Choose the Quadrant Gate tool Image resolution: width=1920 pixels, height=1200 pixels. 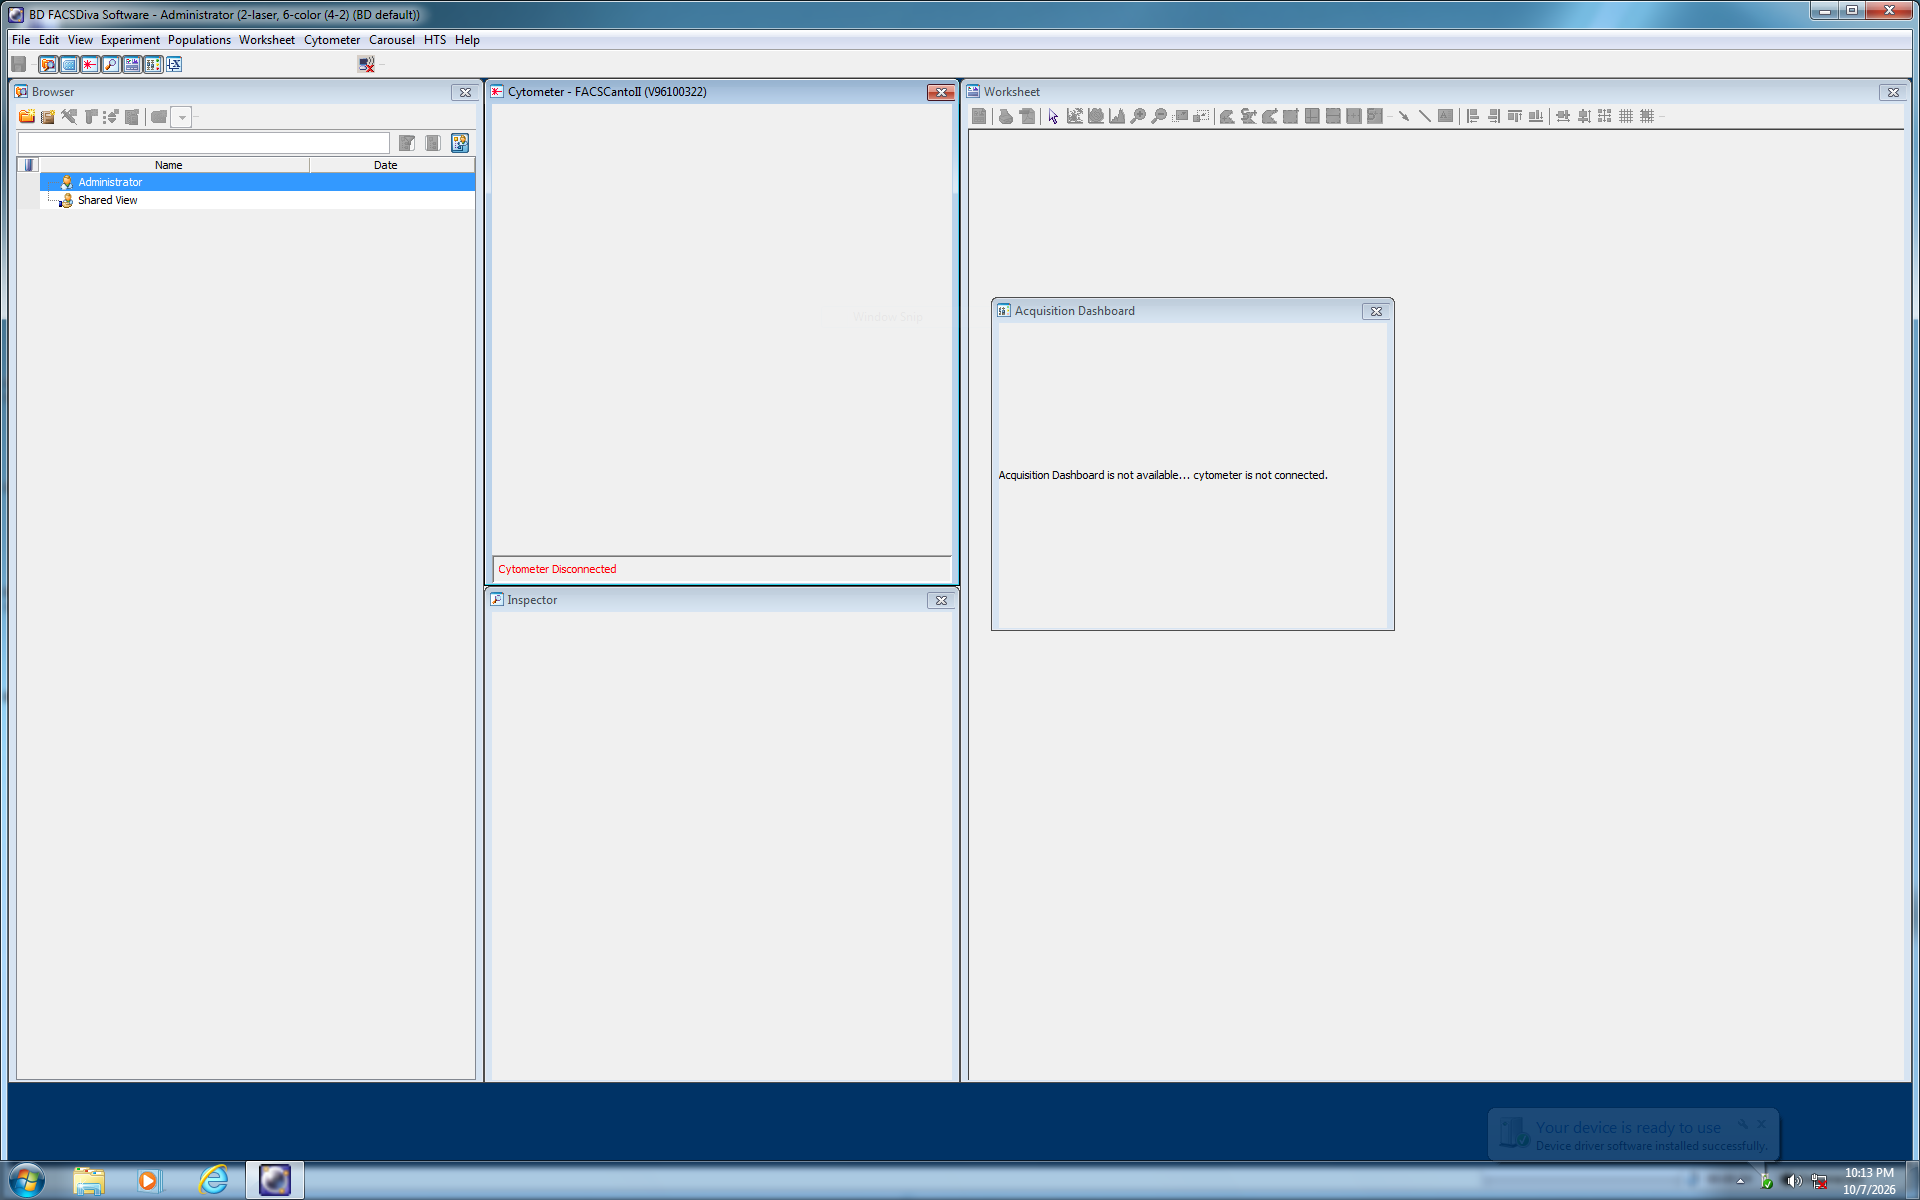1312,117
